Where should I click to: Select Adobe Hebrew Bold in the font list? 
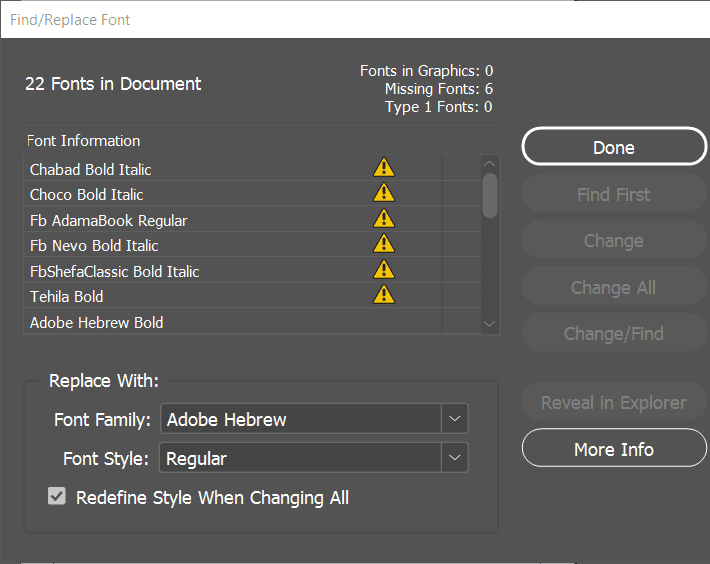tap(97, 322)
